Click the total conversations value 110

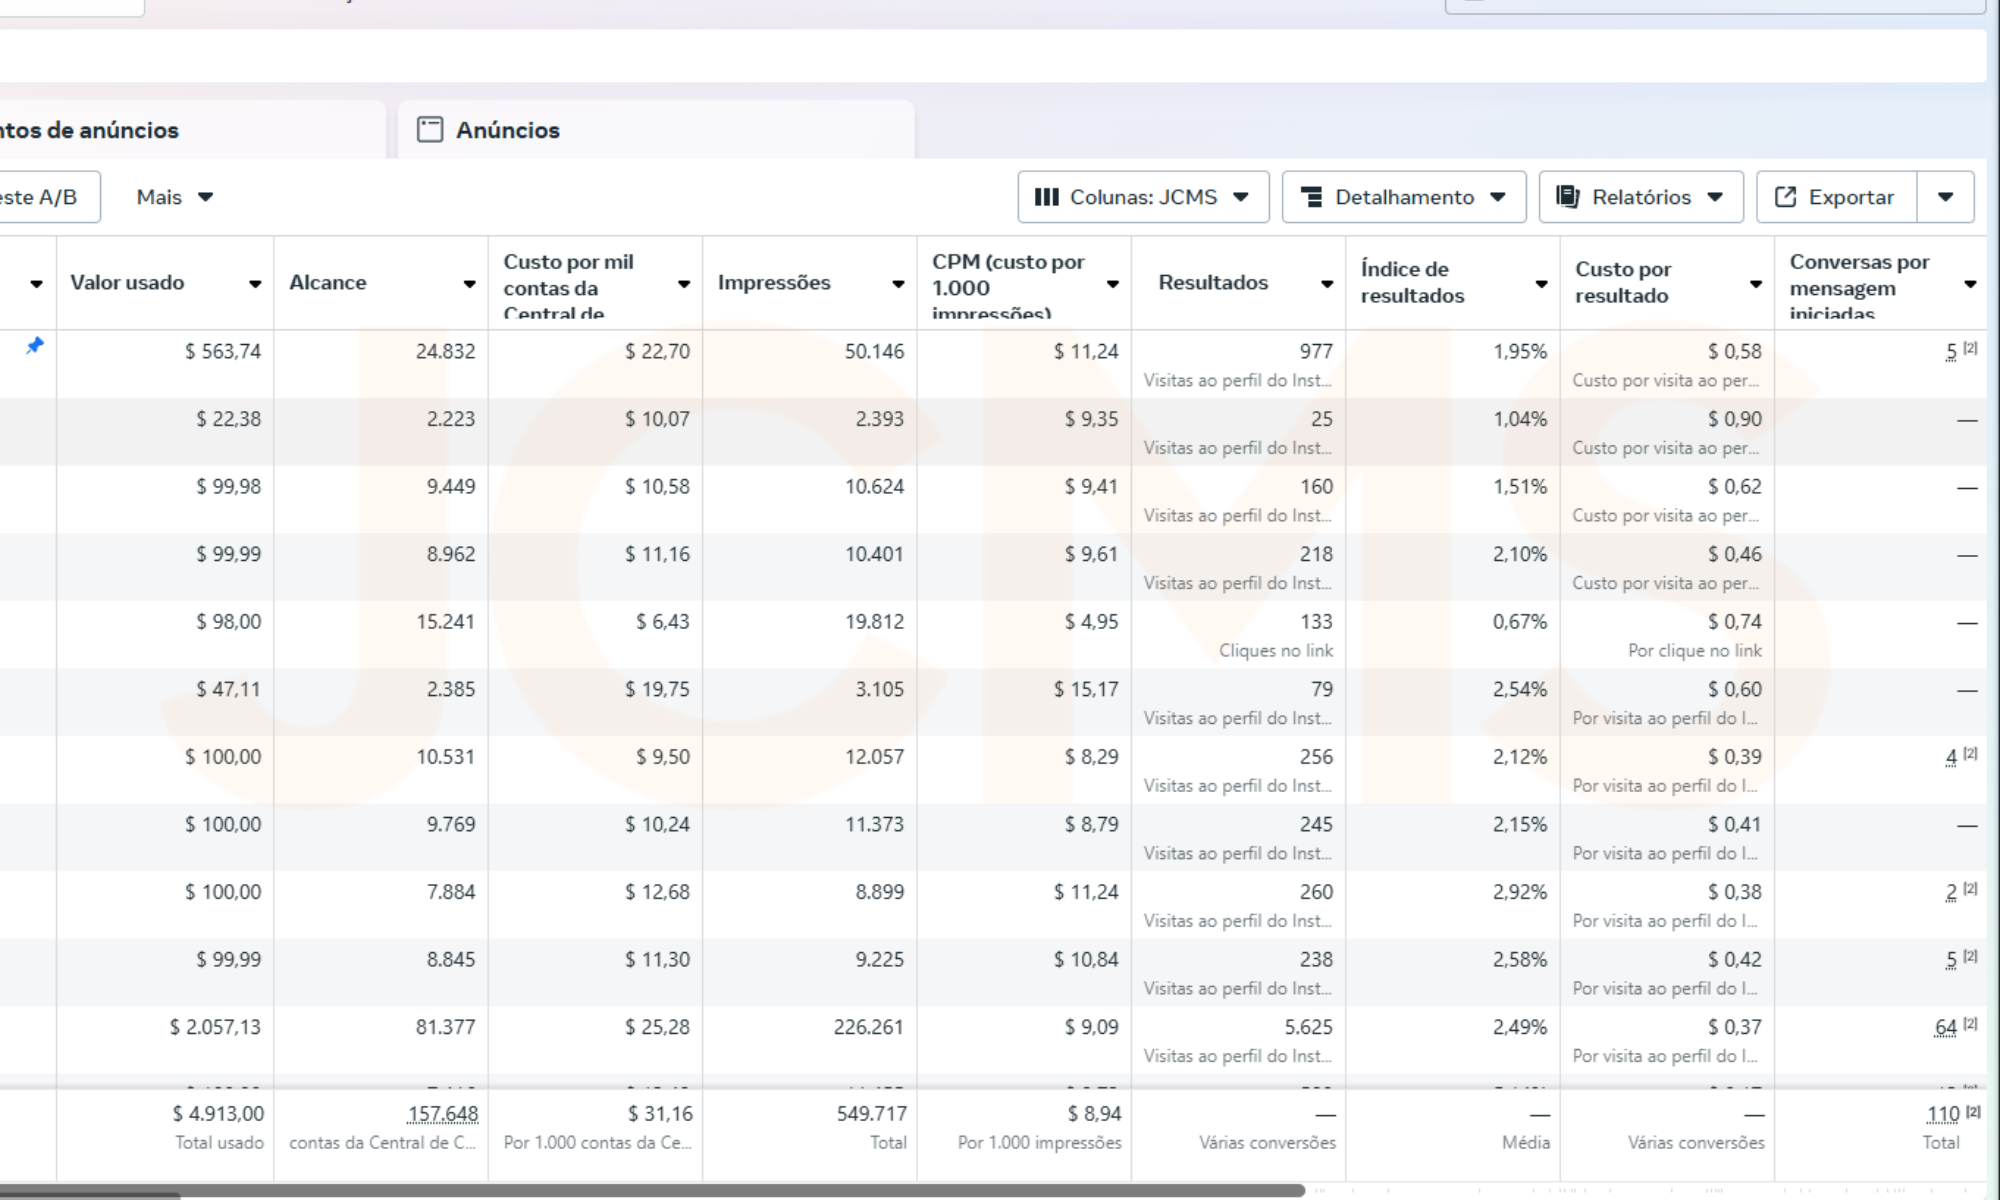[x=1943, y=1114]
